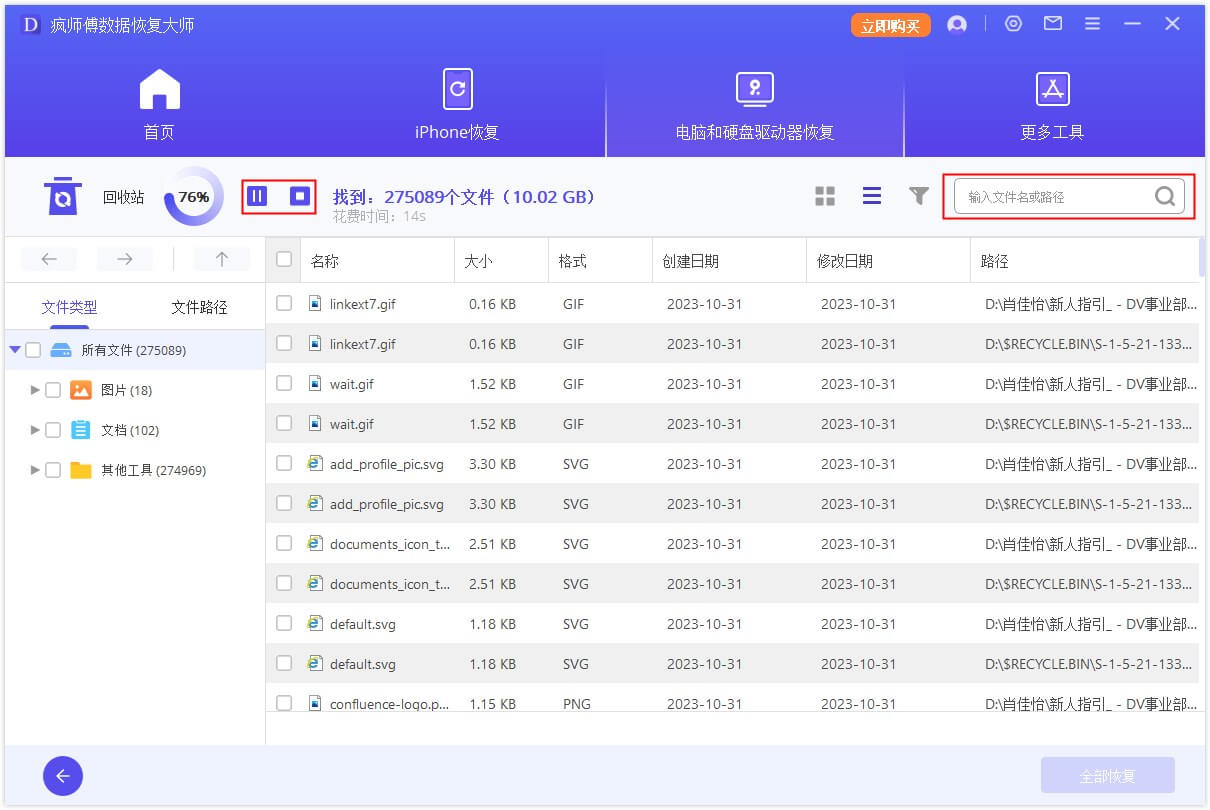The height and width of the screenshot is (810, 1210).
Task: Click the second linkext7.gif file icon
Action: pyautogui.click(x=315, y=343)
